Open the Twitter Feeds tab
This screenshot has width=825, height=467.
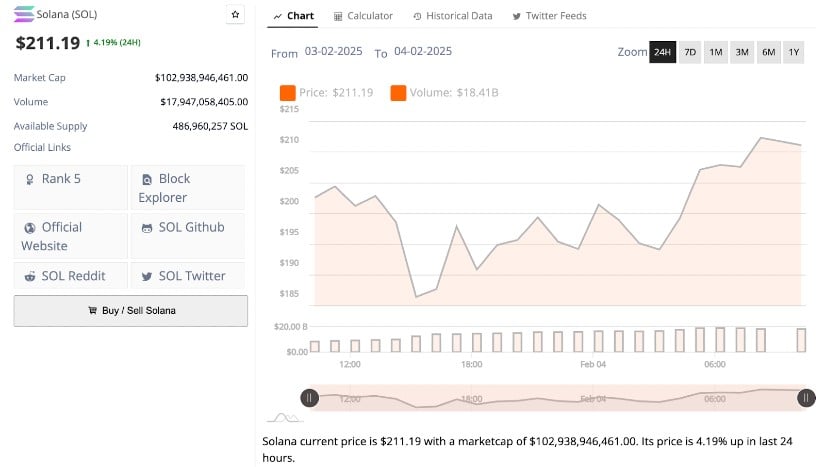tap(549, 16)
